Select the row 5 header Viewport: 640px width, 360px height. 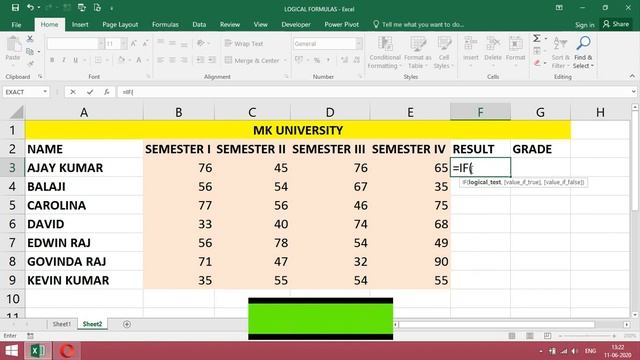click(12, 205)
